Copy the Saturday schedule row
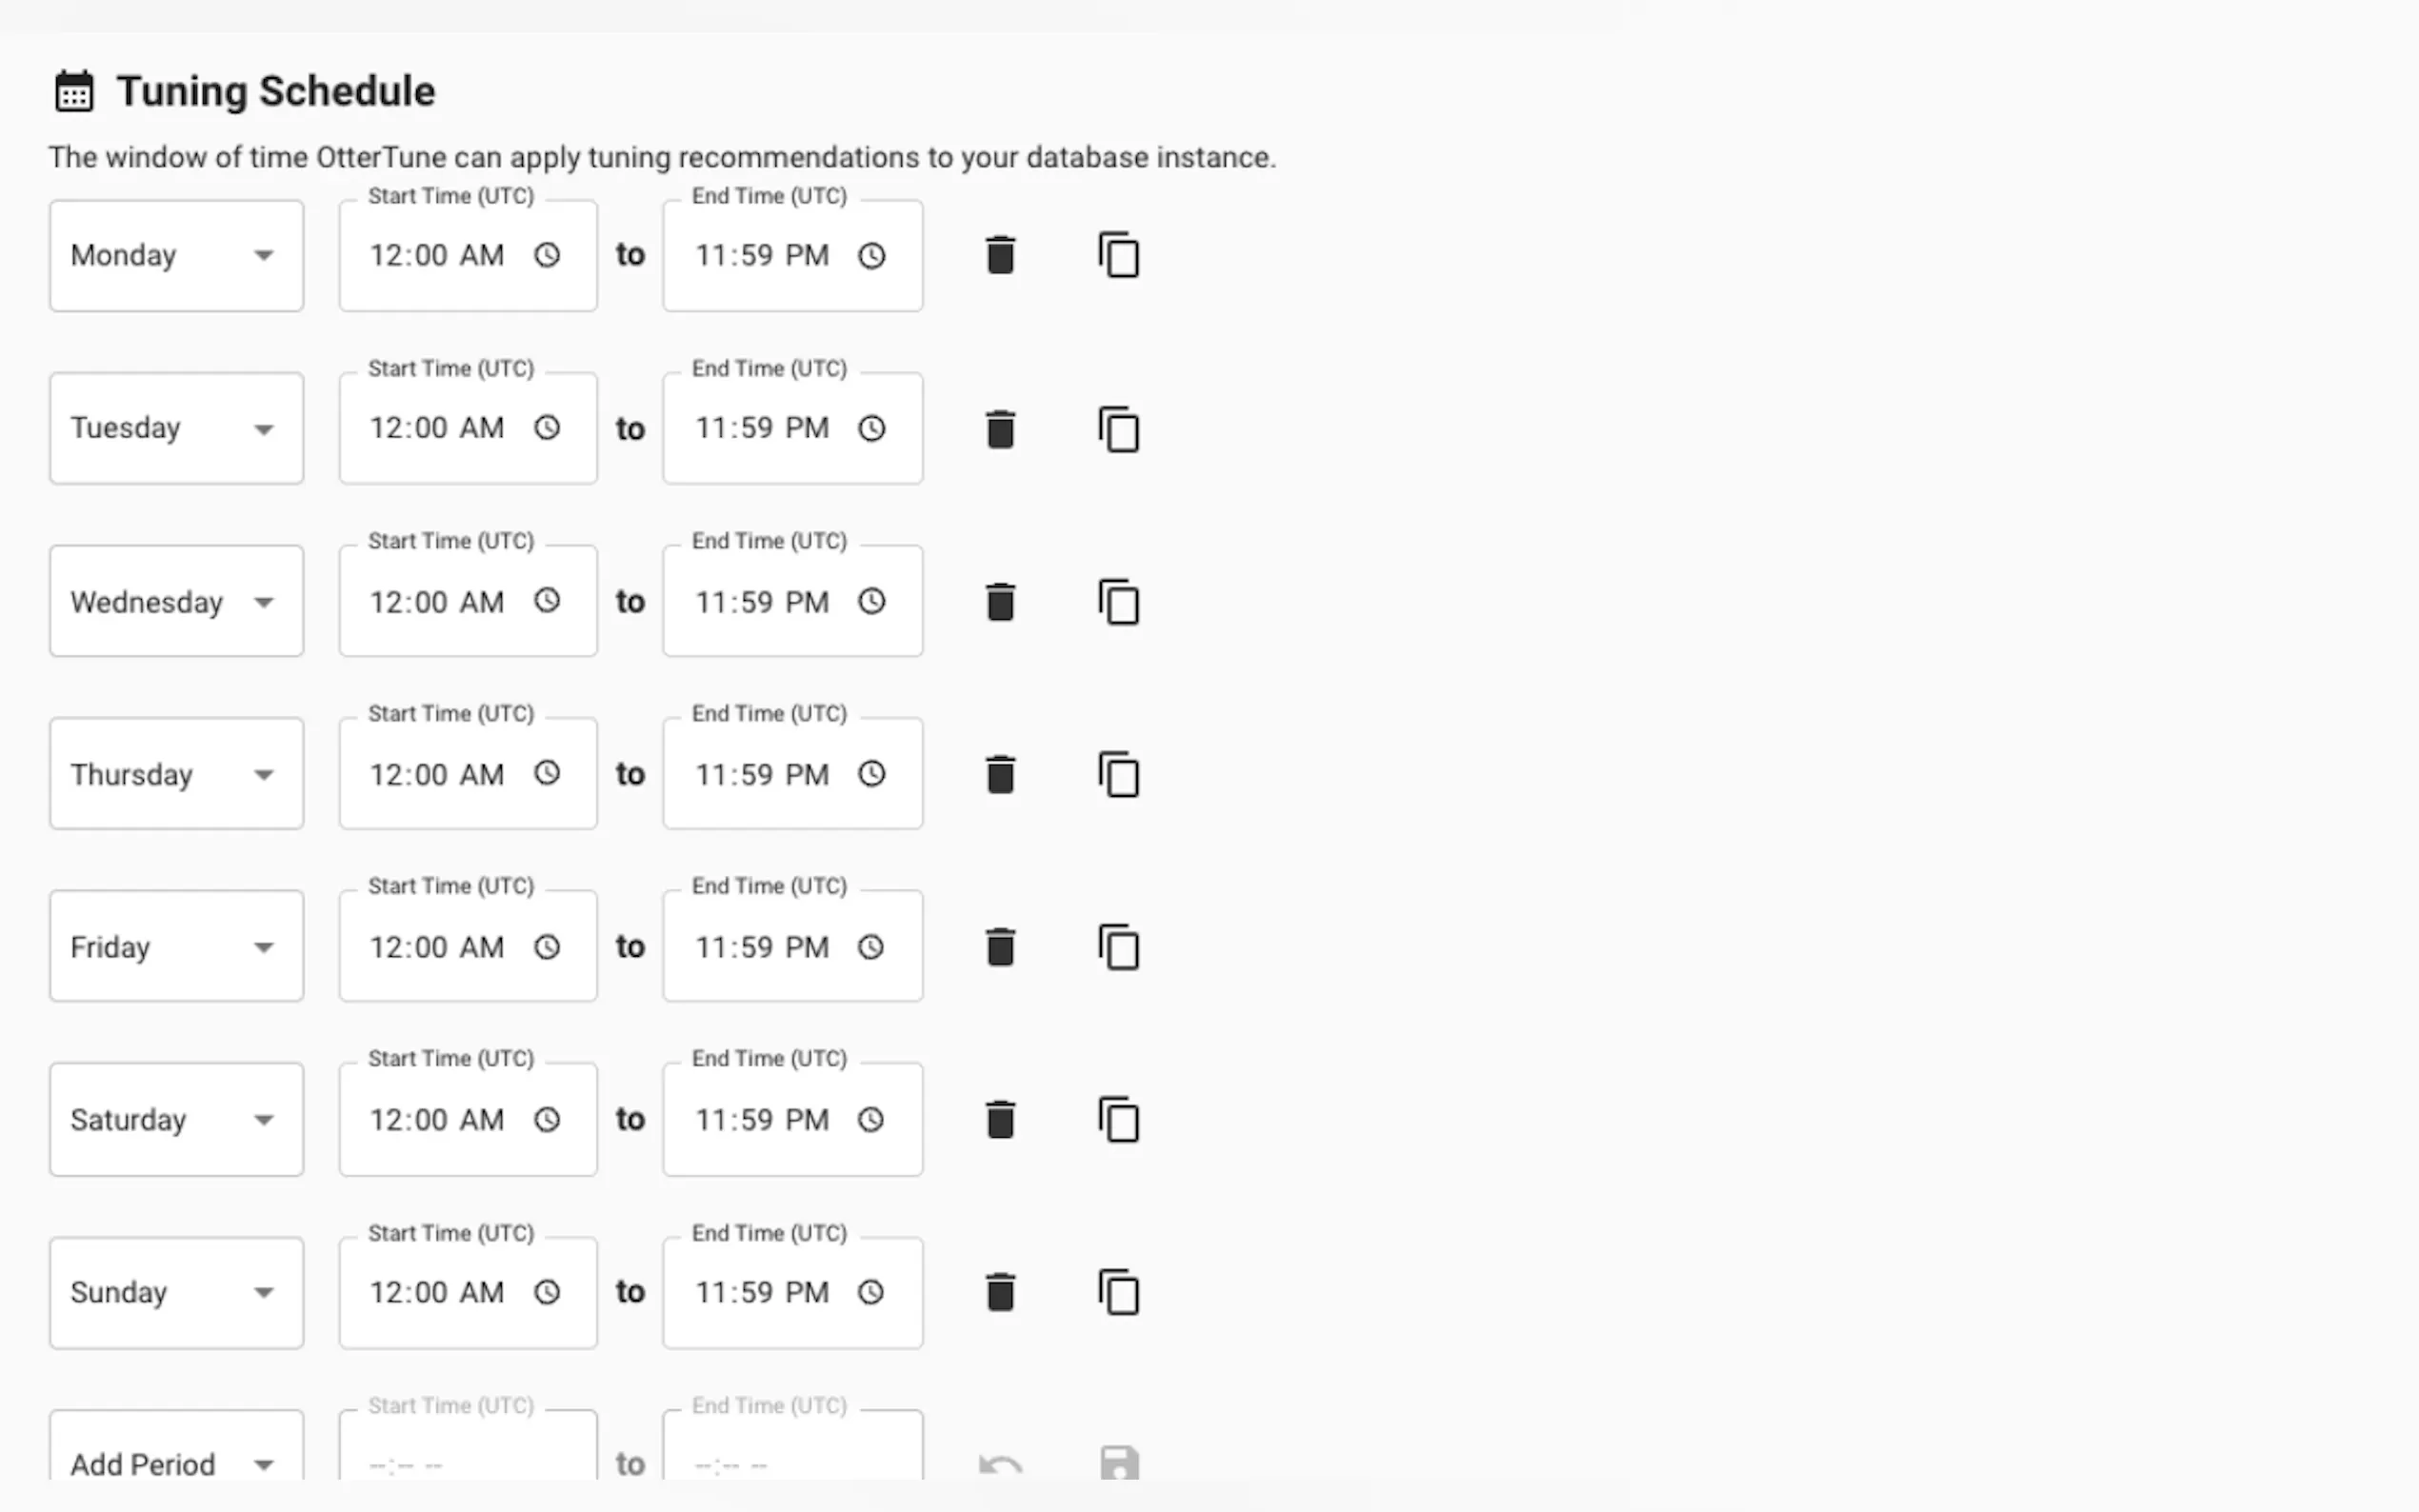This screenshot has height=1512, width=2419. pyautogui.click(x=1119, y=1120)
